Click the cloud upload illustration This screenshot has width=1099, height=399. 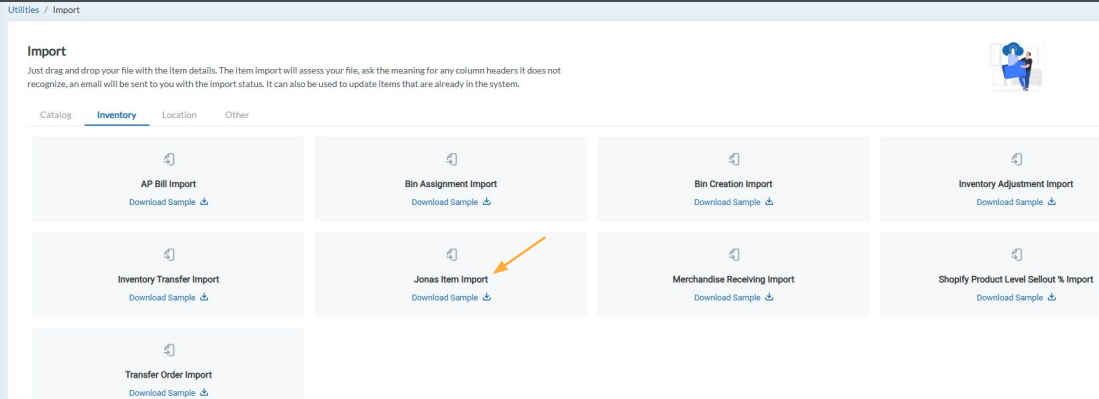(x=1016, y=67)
